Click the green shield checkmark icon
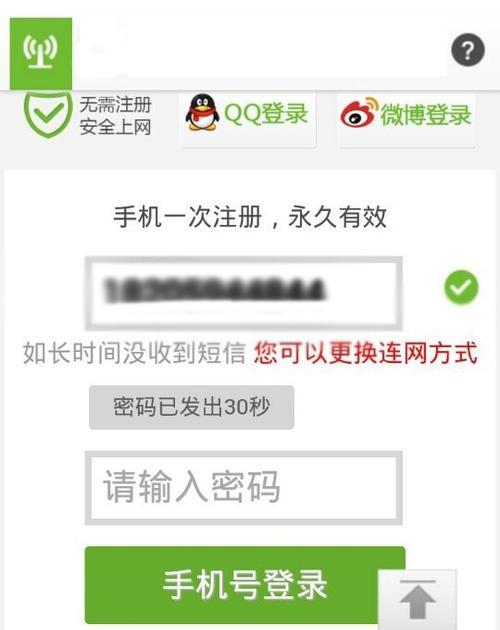Image resolution: width=500 pixels, height=630 pixels. click(x=48, y=115)
